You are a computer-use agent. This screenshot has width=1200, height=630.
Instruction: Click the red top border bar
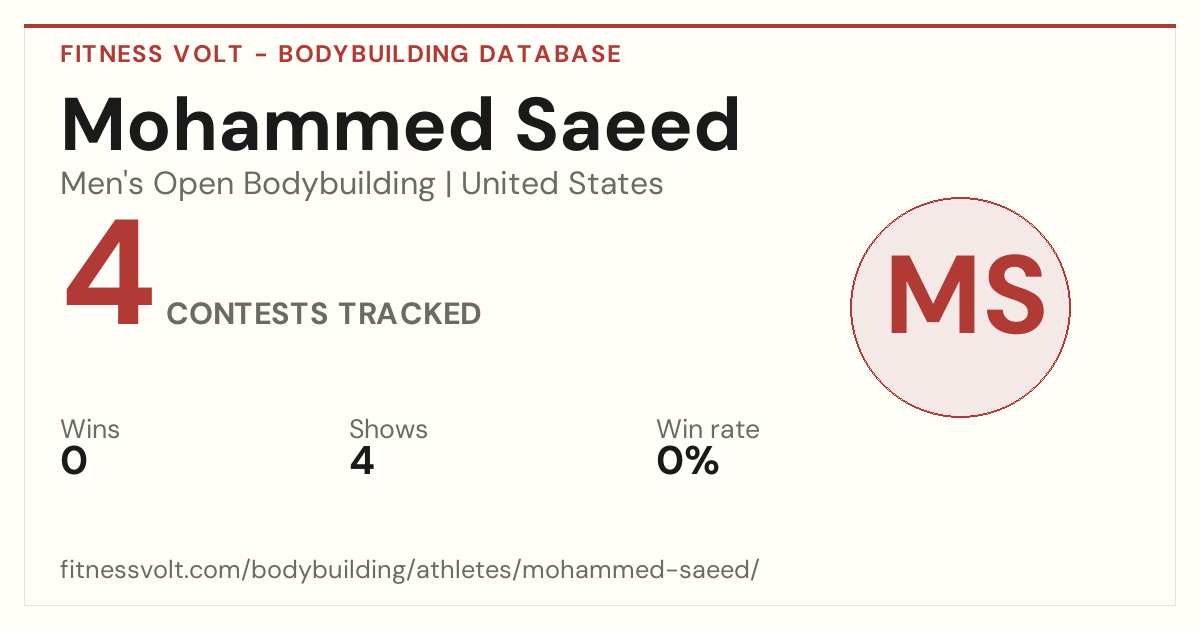tap(600, 26)
